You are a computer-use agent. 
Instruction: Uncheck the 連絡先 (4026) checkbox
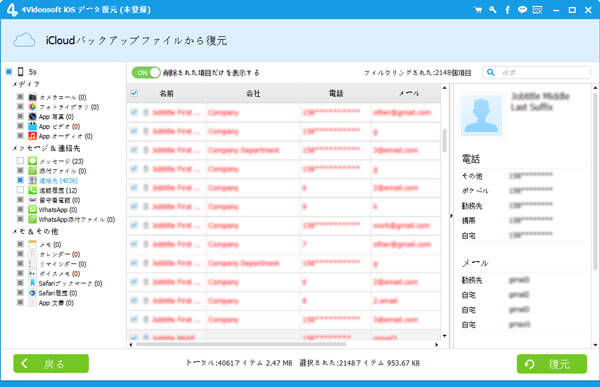20,180
